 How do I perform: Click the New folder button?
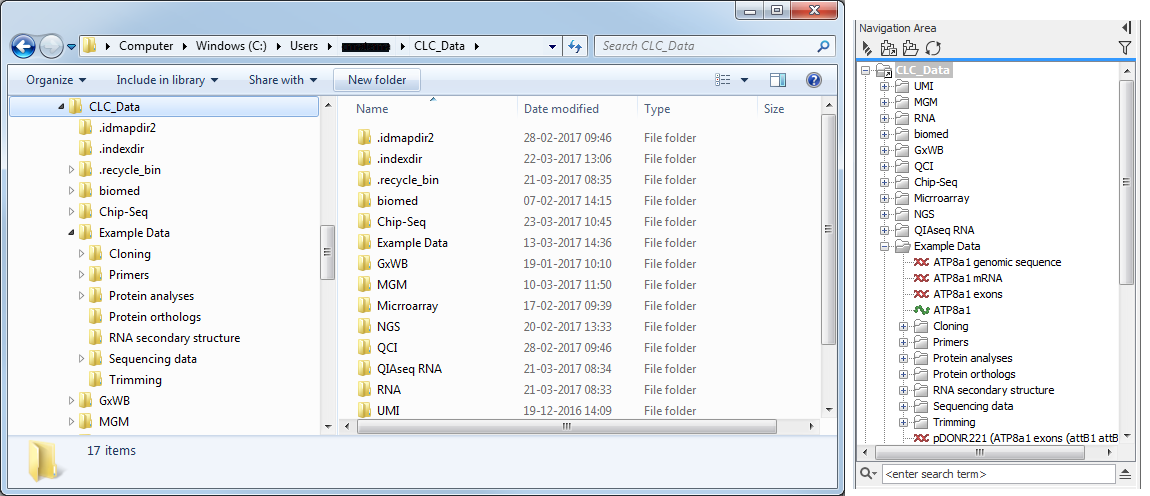[x=377, y=80]
